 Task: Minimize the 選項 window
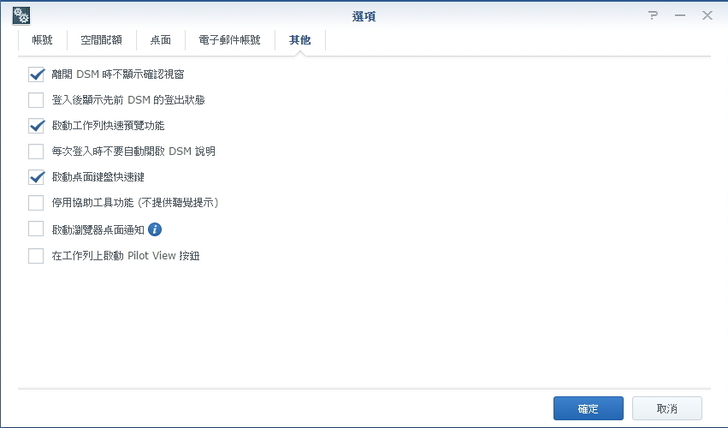[680, 15]
